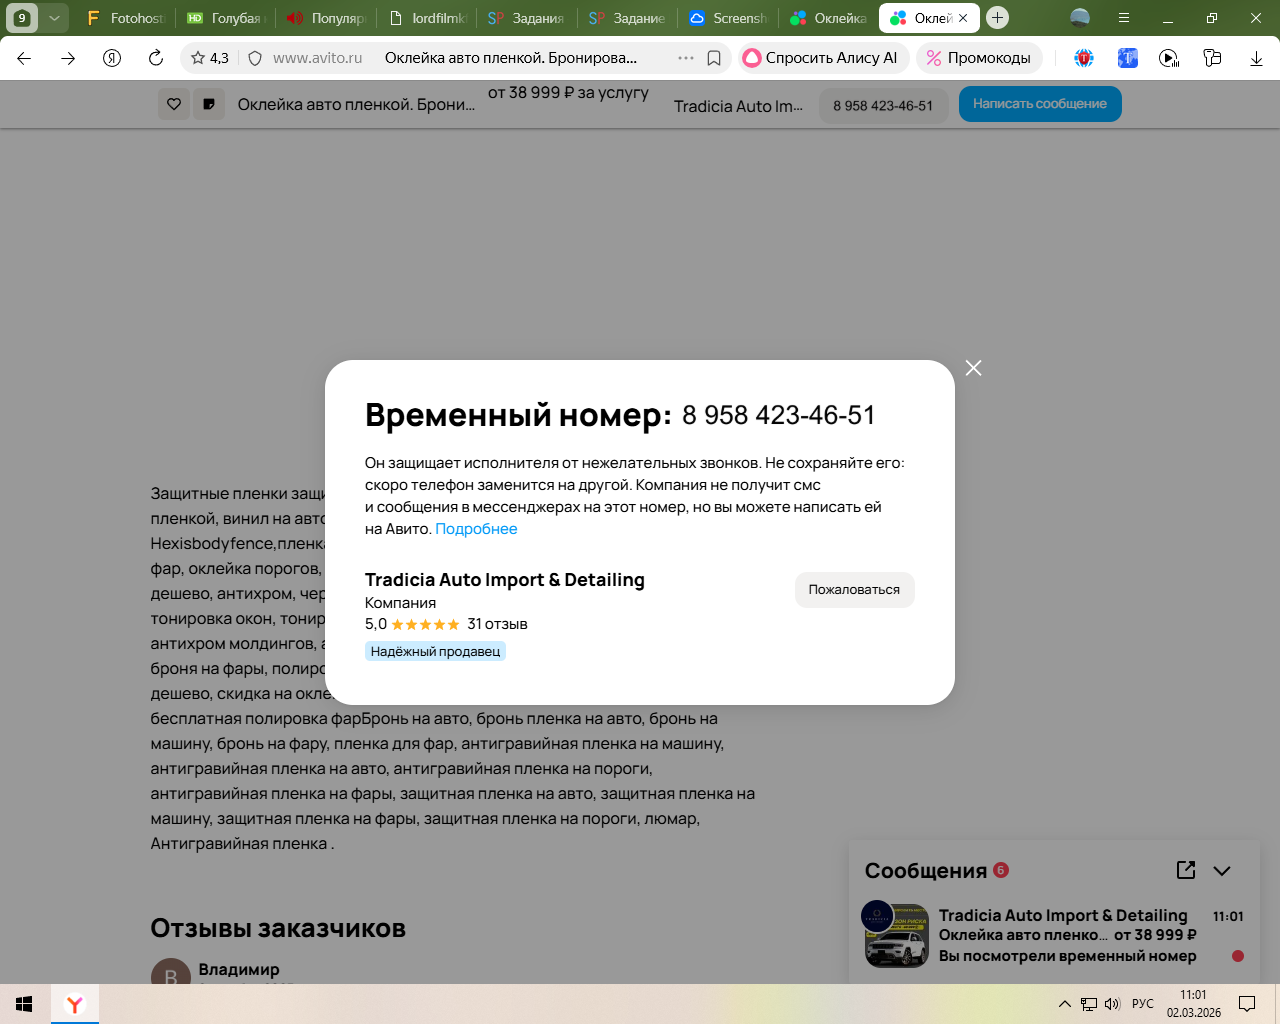
Task: Open Сообщения widget in a new window
Action: tap(1186, 870)
